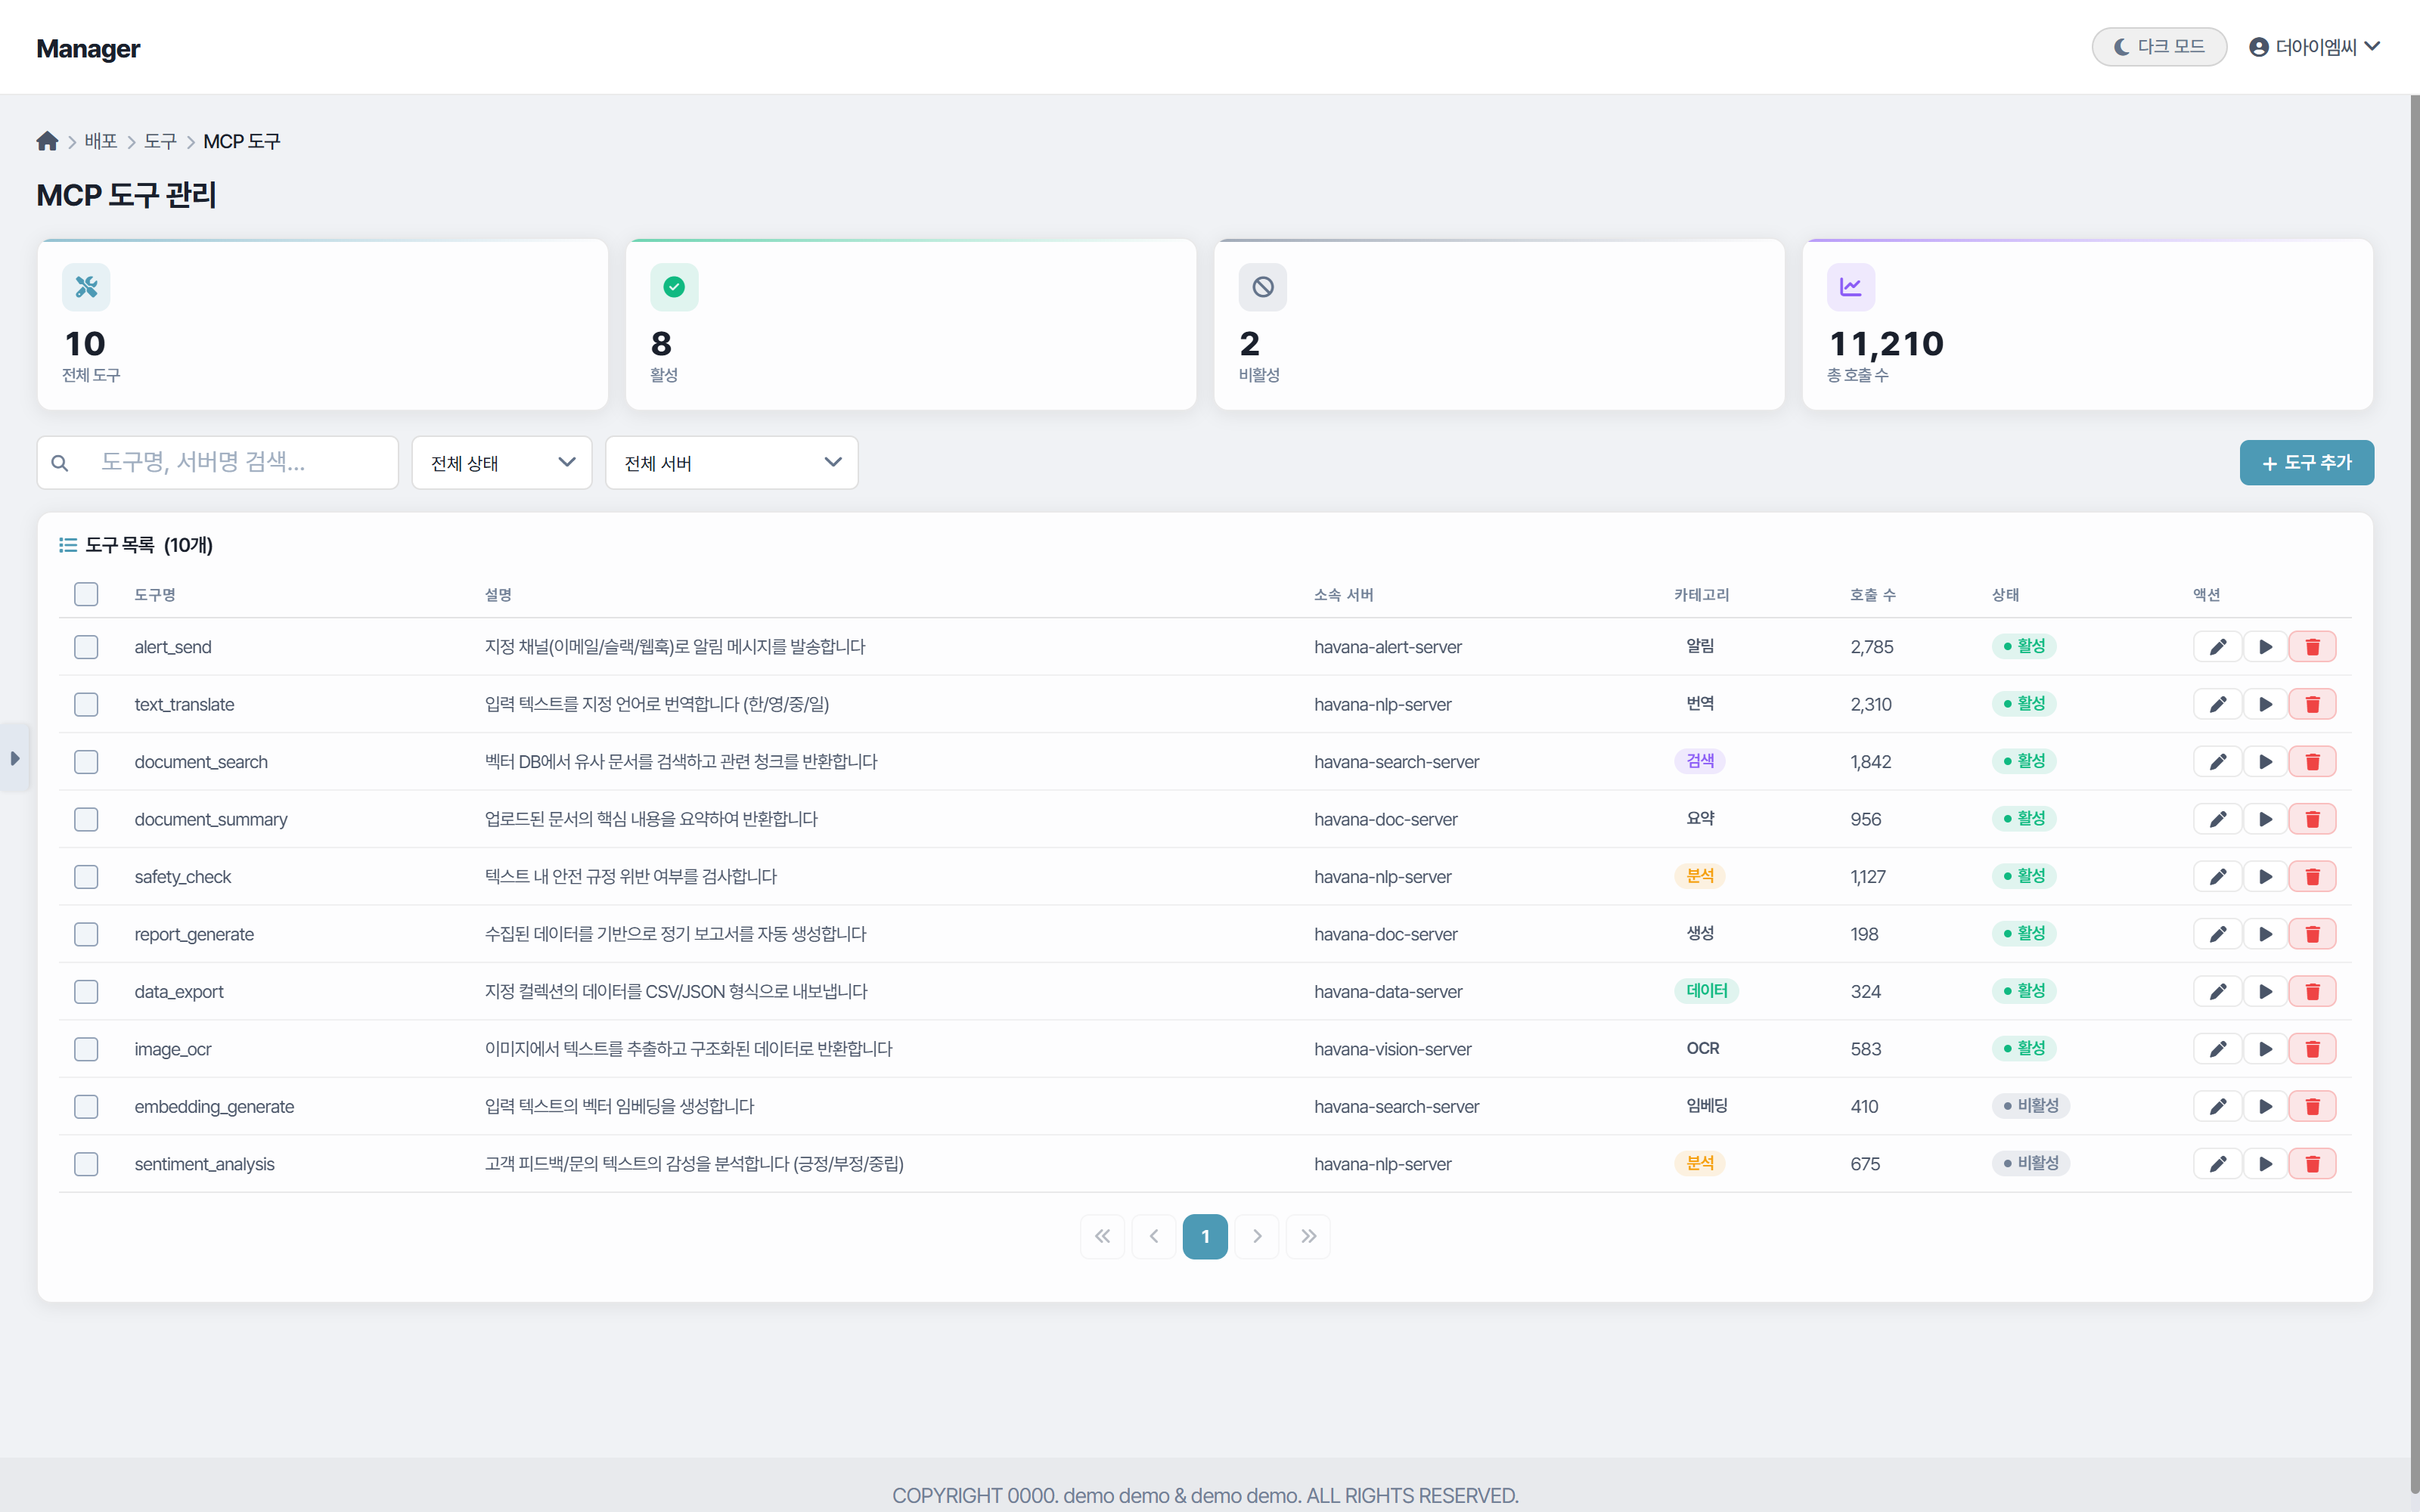2420x1512 pixels.
Task: Open the 전체 서버 server filter dropdown
Action: click(x=731, y=463)
